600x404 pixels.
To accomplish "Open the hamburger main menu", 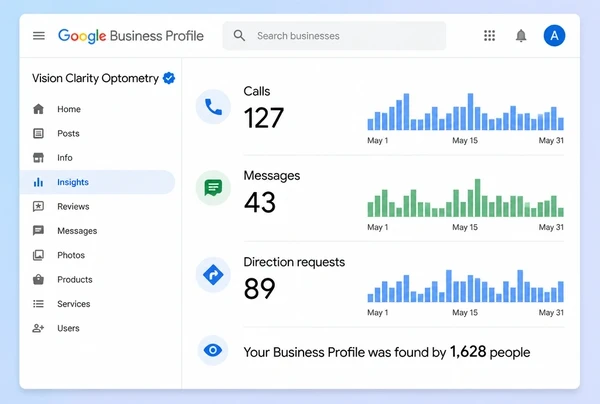I will click(x=39, y=36).
